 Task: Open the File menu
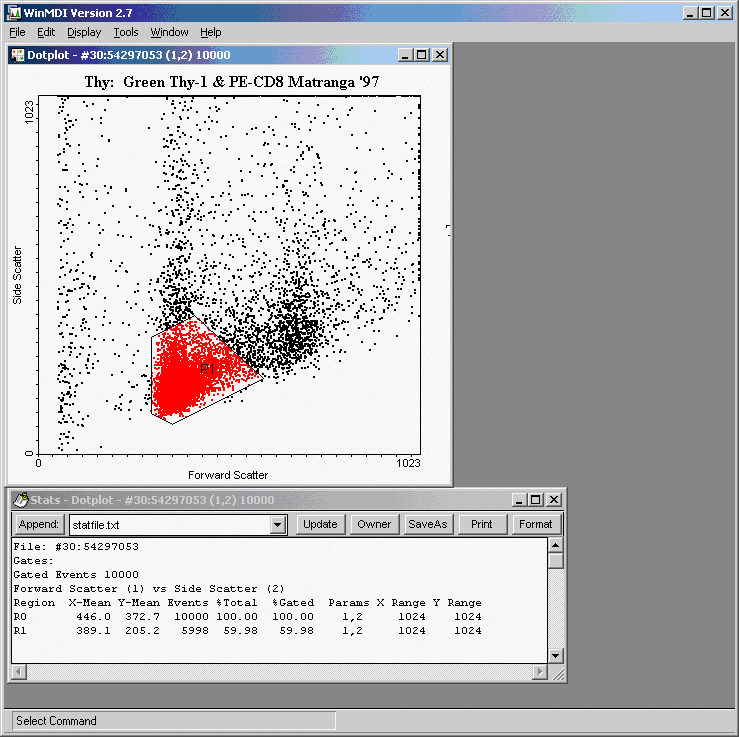[17, 32]
